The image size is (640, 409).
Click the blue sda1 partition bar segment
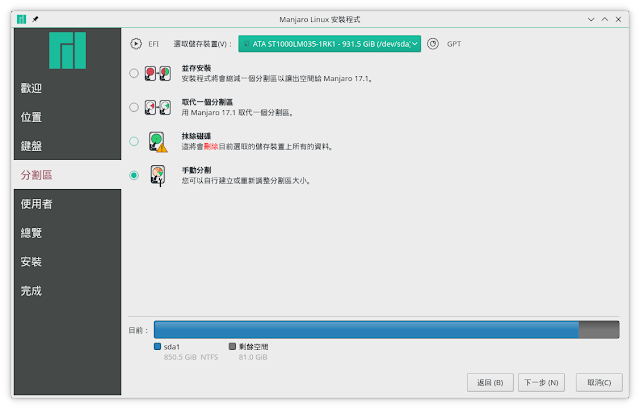pyautogui.click(x=366, y=330)
